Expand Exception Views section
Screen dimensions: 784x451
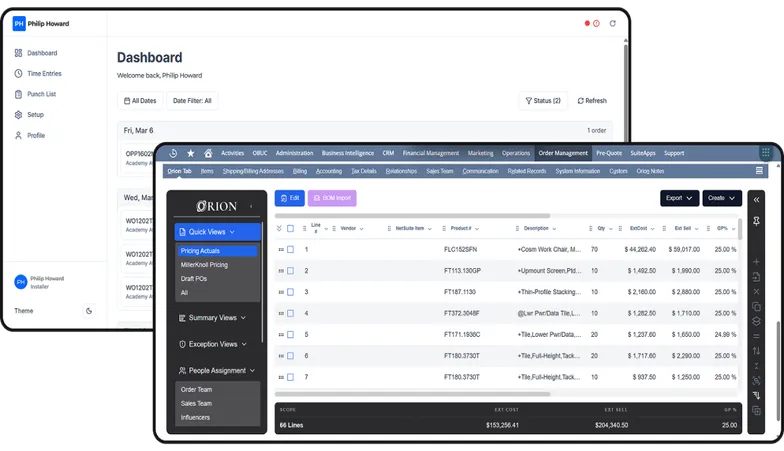[x=213, y=344]
